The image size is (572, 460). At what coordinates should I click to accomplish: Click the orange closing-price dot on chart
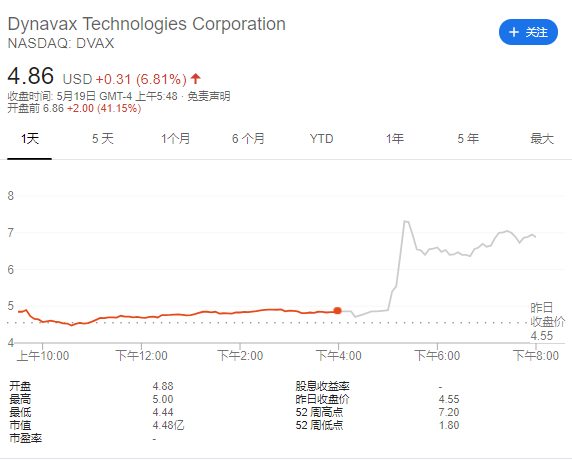[337, 310]
